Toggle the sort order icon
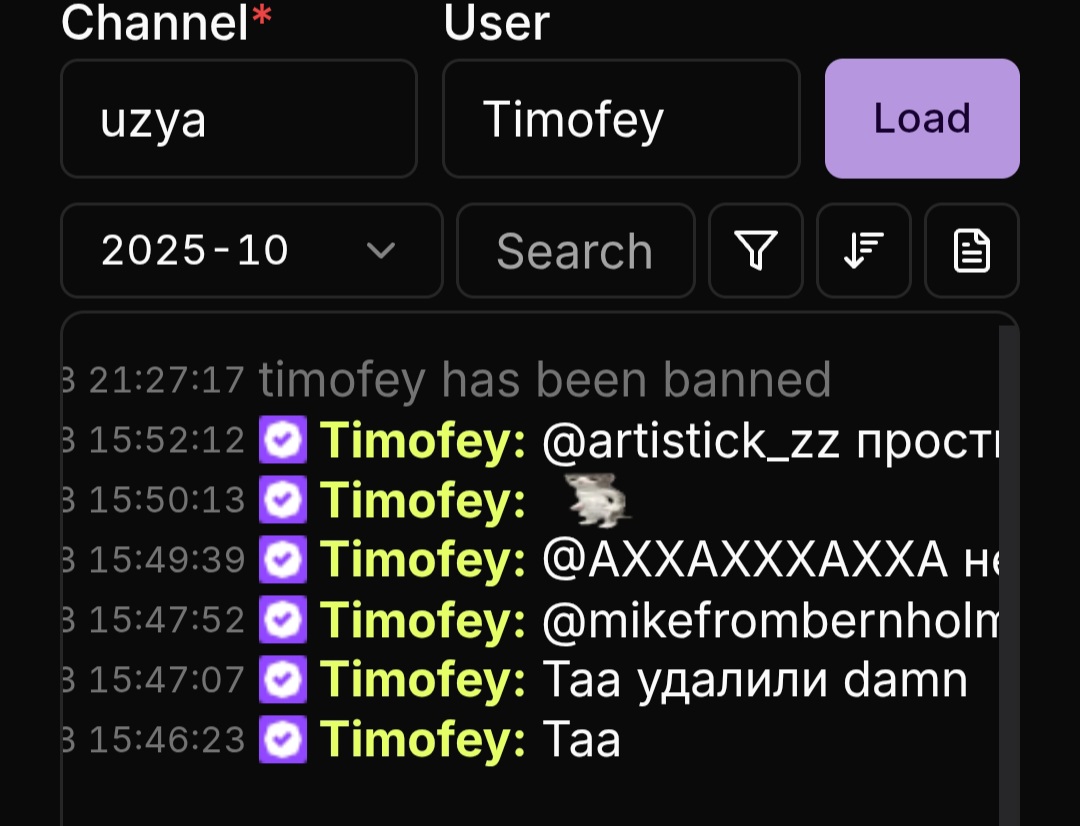The height and width of the screenshot is (826, 1080). tap(864, 251)
